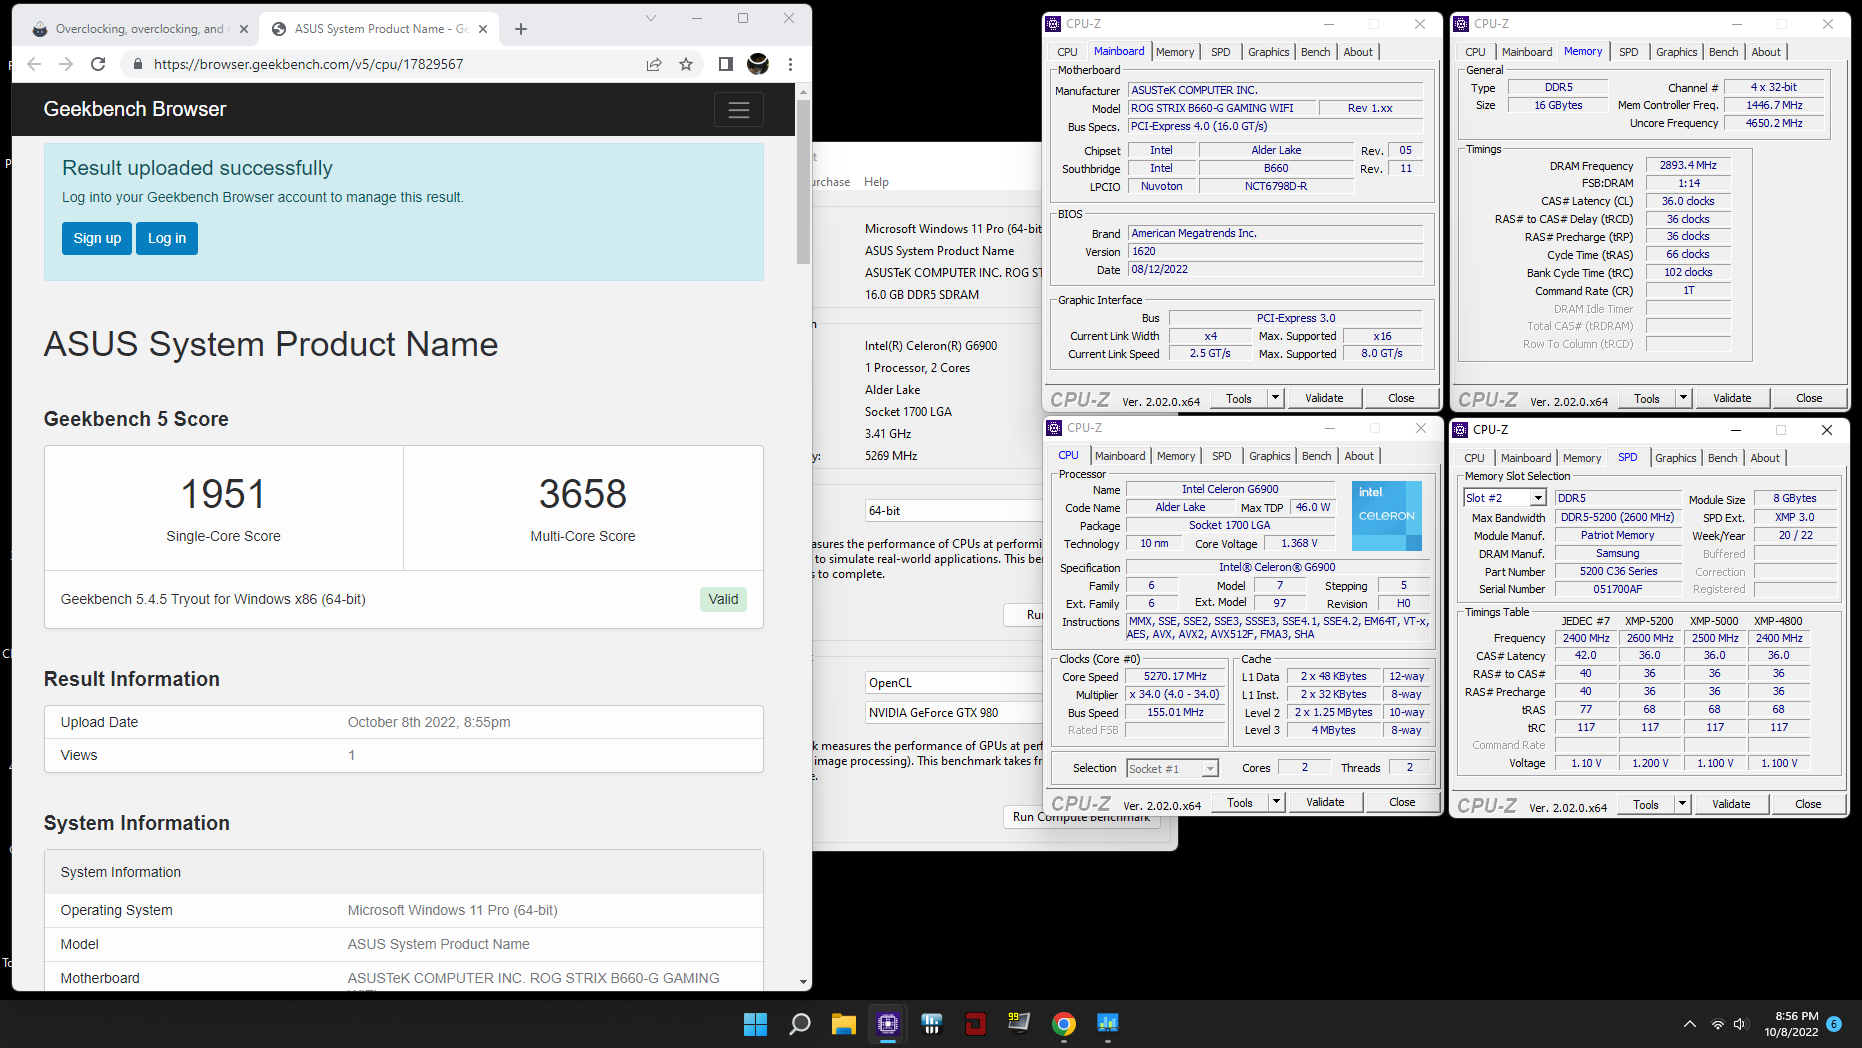Toggle the Geekbench Browser hamburger menu
Image resolution: width=1862 pixels, height=1048 pixels.
click(x=739, y=110)
